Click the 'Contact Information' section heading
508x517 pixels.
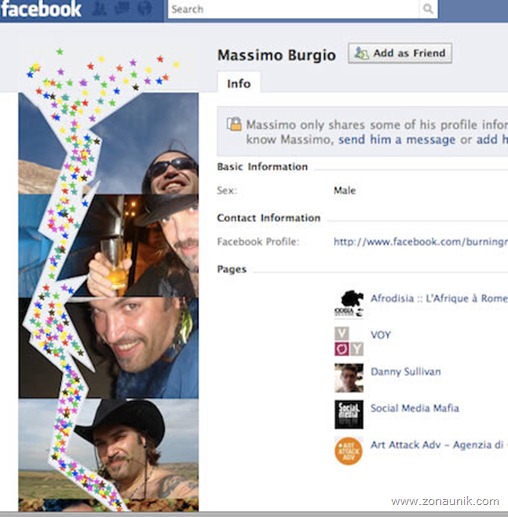pyautogui.click(x=269, y=218)
